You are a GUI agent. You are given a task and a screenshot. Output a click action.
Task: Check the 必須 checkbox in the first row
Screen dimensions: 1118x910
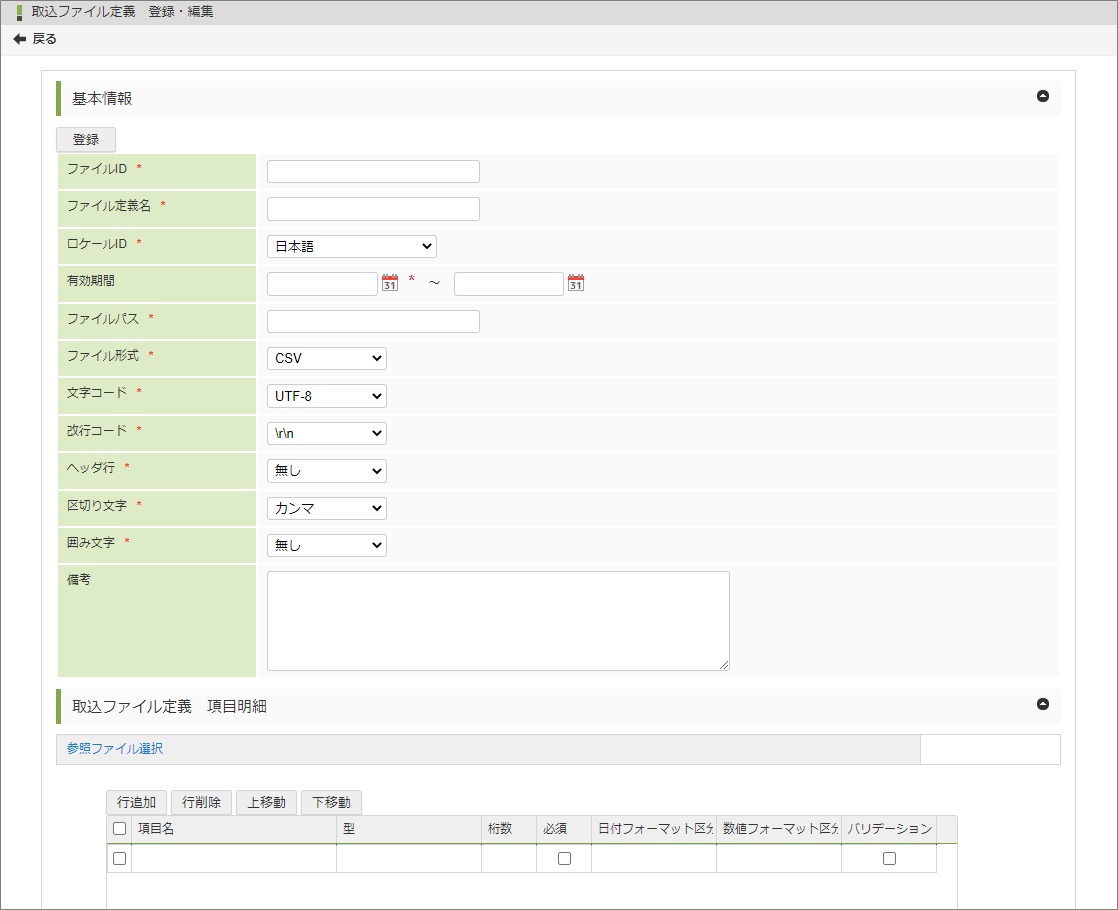click(564, 858)
